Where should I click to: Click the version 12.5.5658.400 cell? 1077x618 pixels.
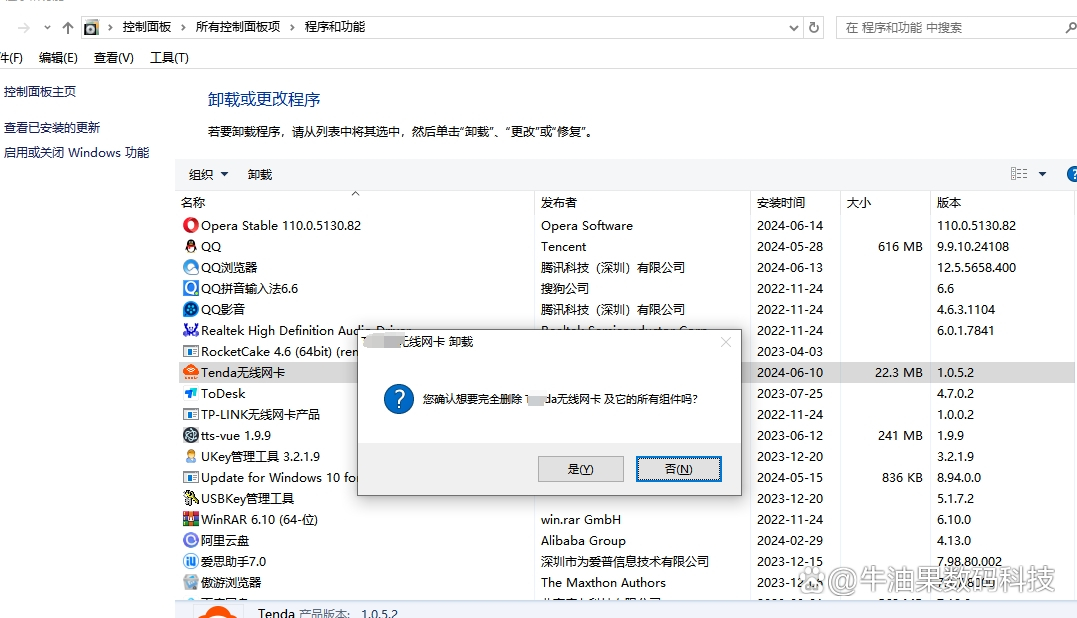(976, 267)
